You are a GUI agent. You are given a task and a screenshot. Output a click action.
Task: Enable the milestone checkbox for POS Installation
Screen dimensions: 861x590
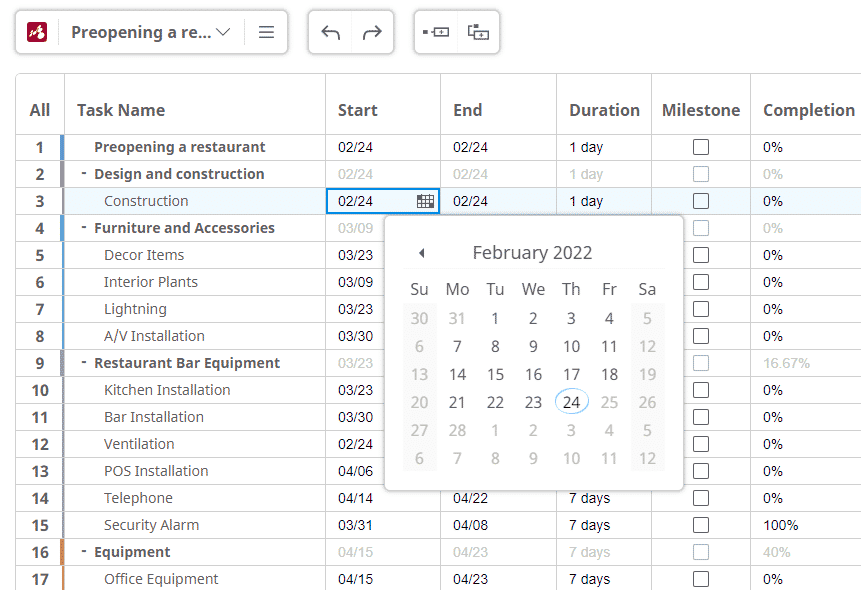point(701,470)
